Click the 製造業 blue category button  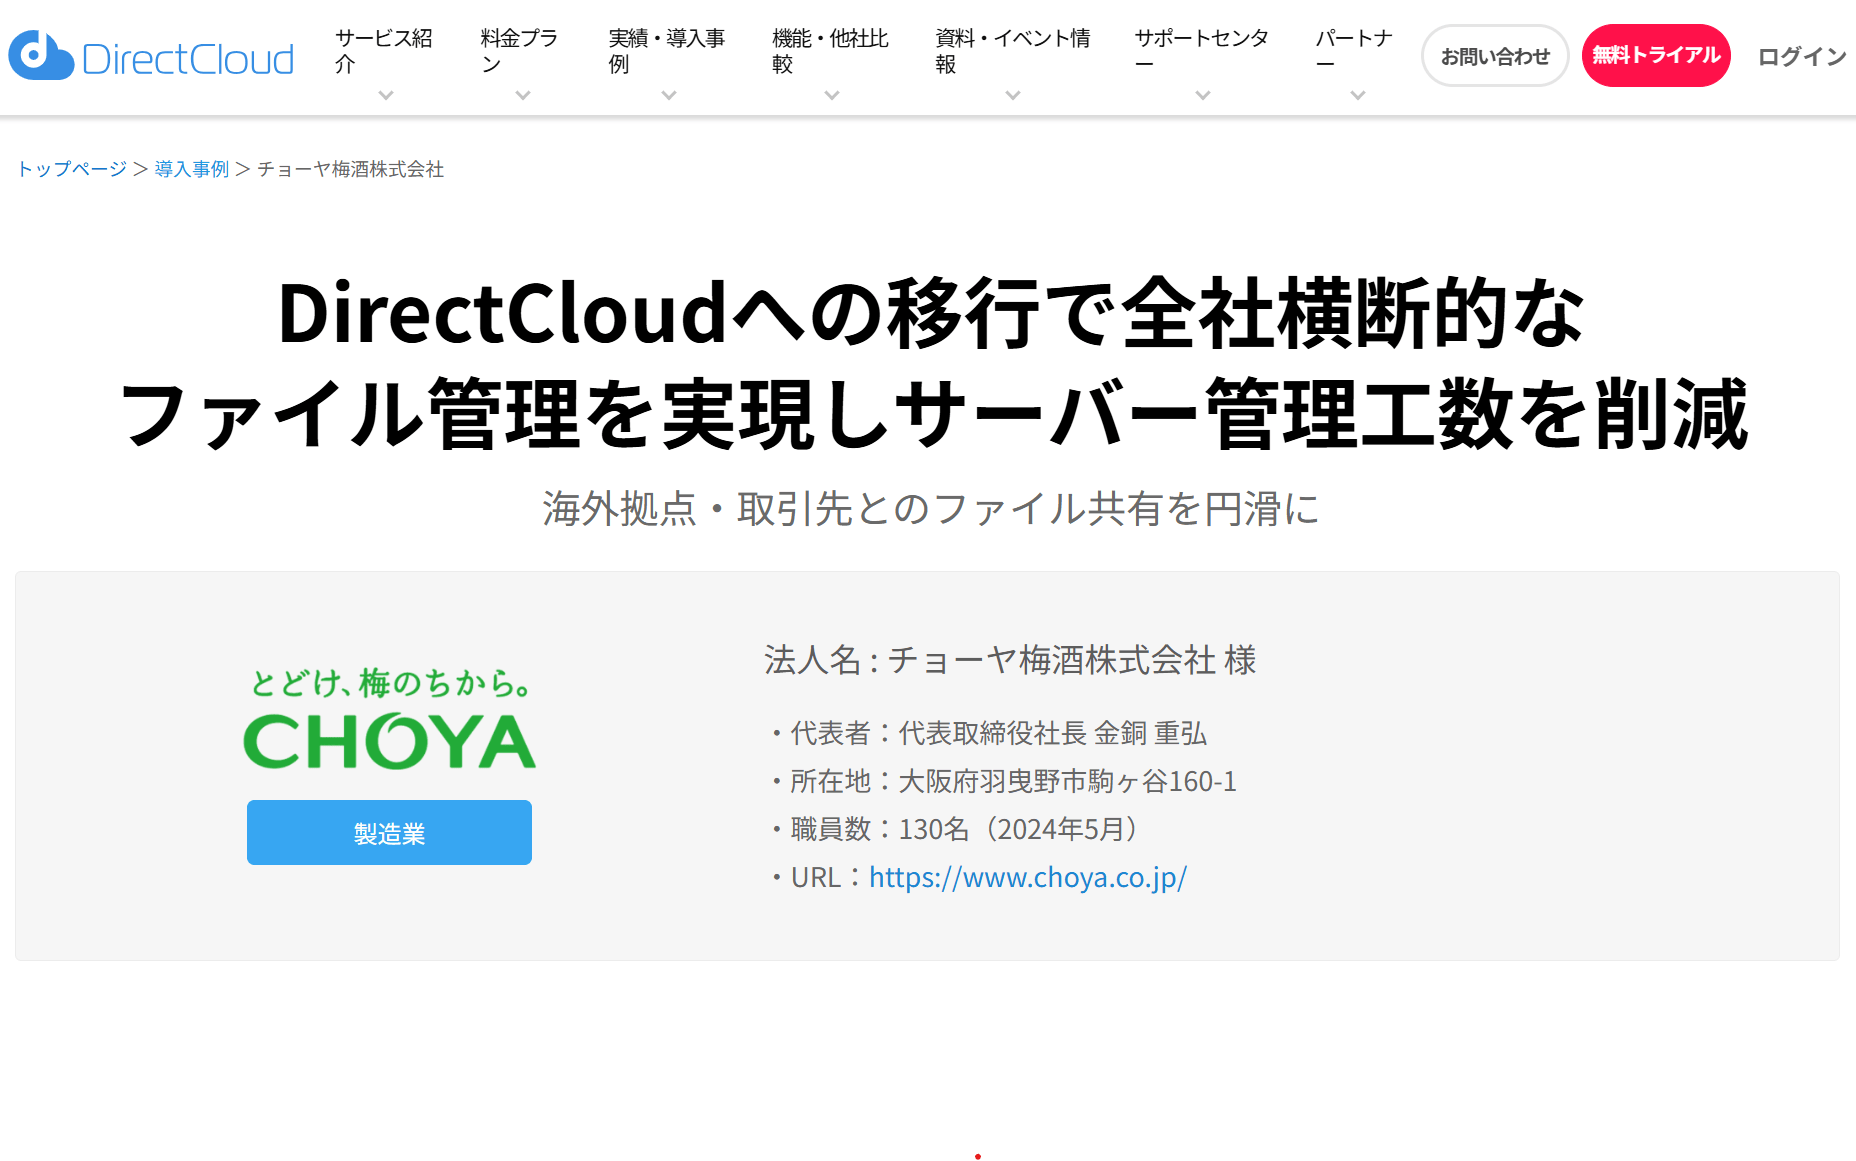coord(389,832)
